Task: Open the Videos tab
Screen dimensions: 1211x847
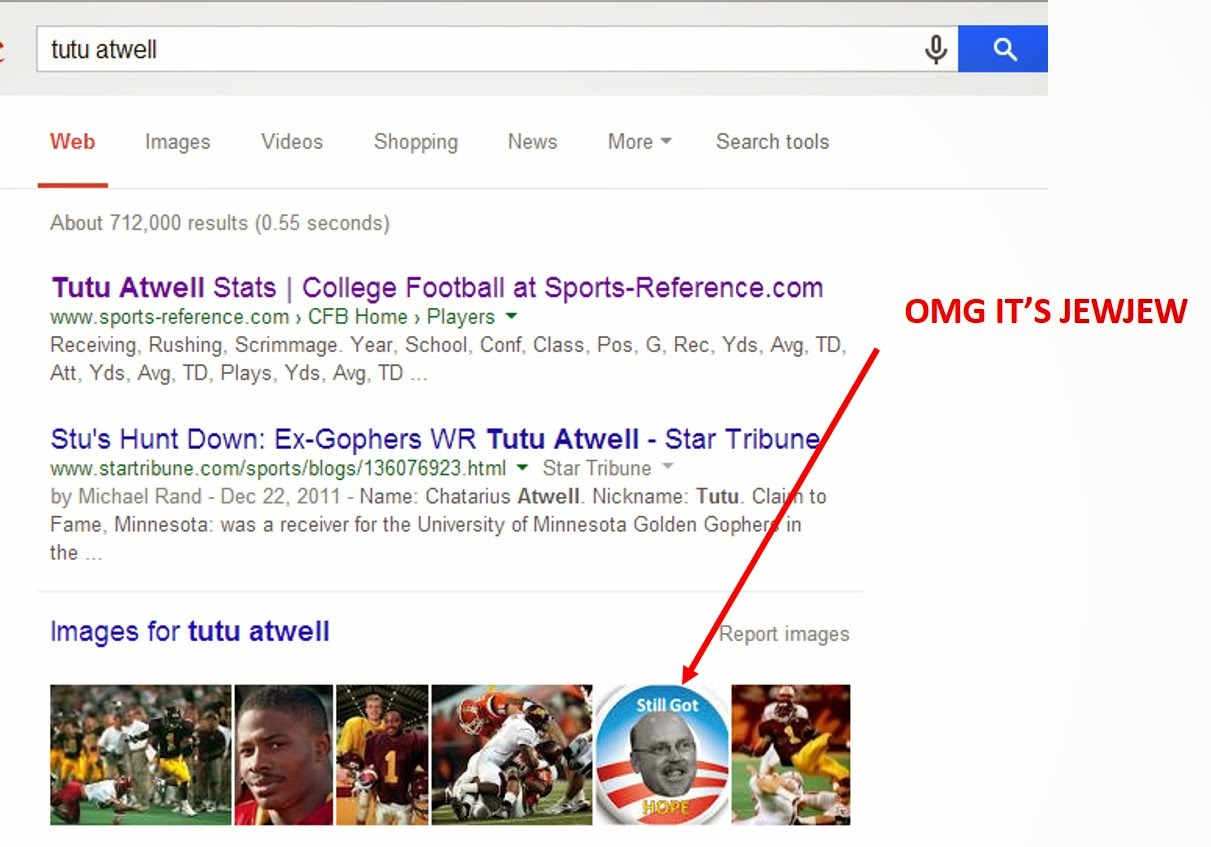Action: [292, 142]
